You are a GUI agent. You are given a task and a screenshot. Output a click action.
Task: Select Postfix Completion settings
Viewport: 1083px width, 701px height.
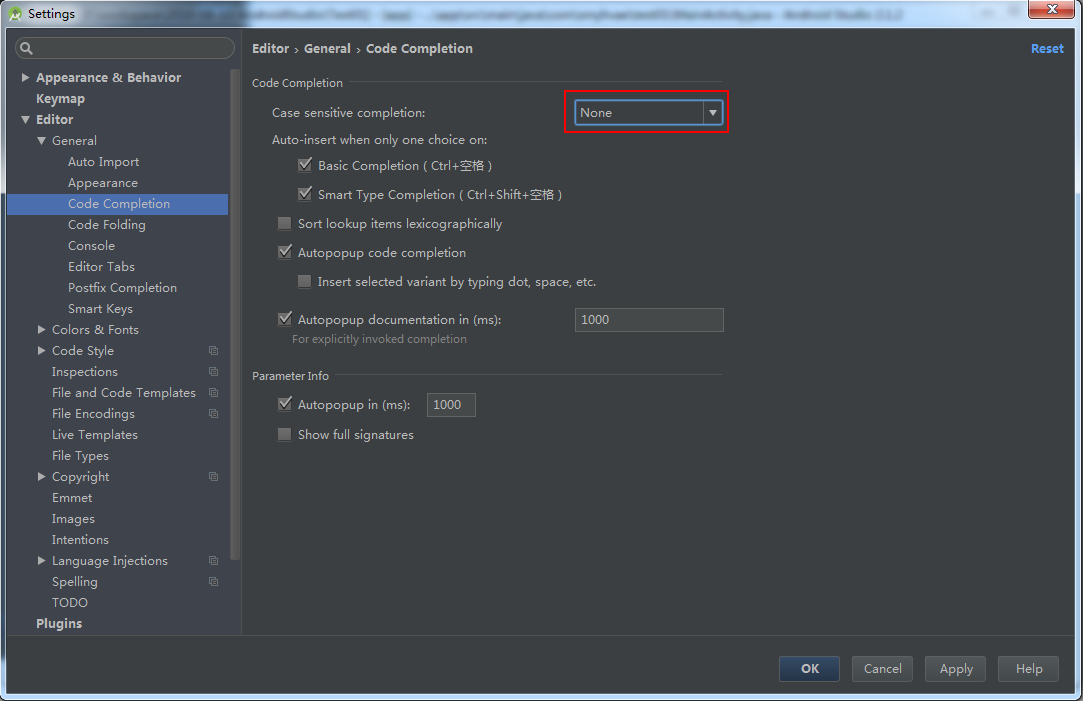[122, 287]
